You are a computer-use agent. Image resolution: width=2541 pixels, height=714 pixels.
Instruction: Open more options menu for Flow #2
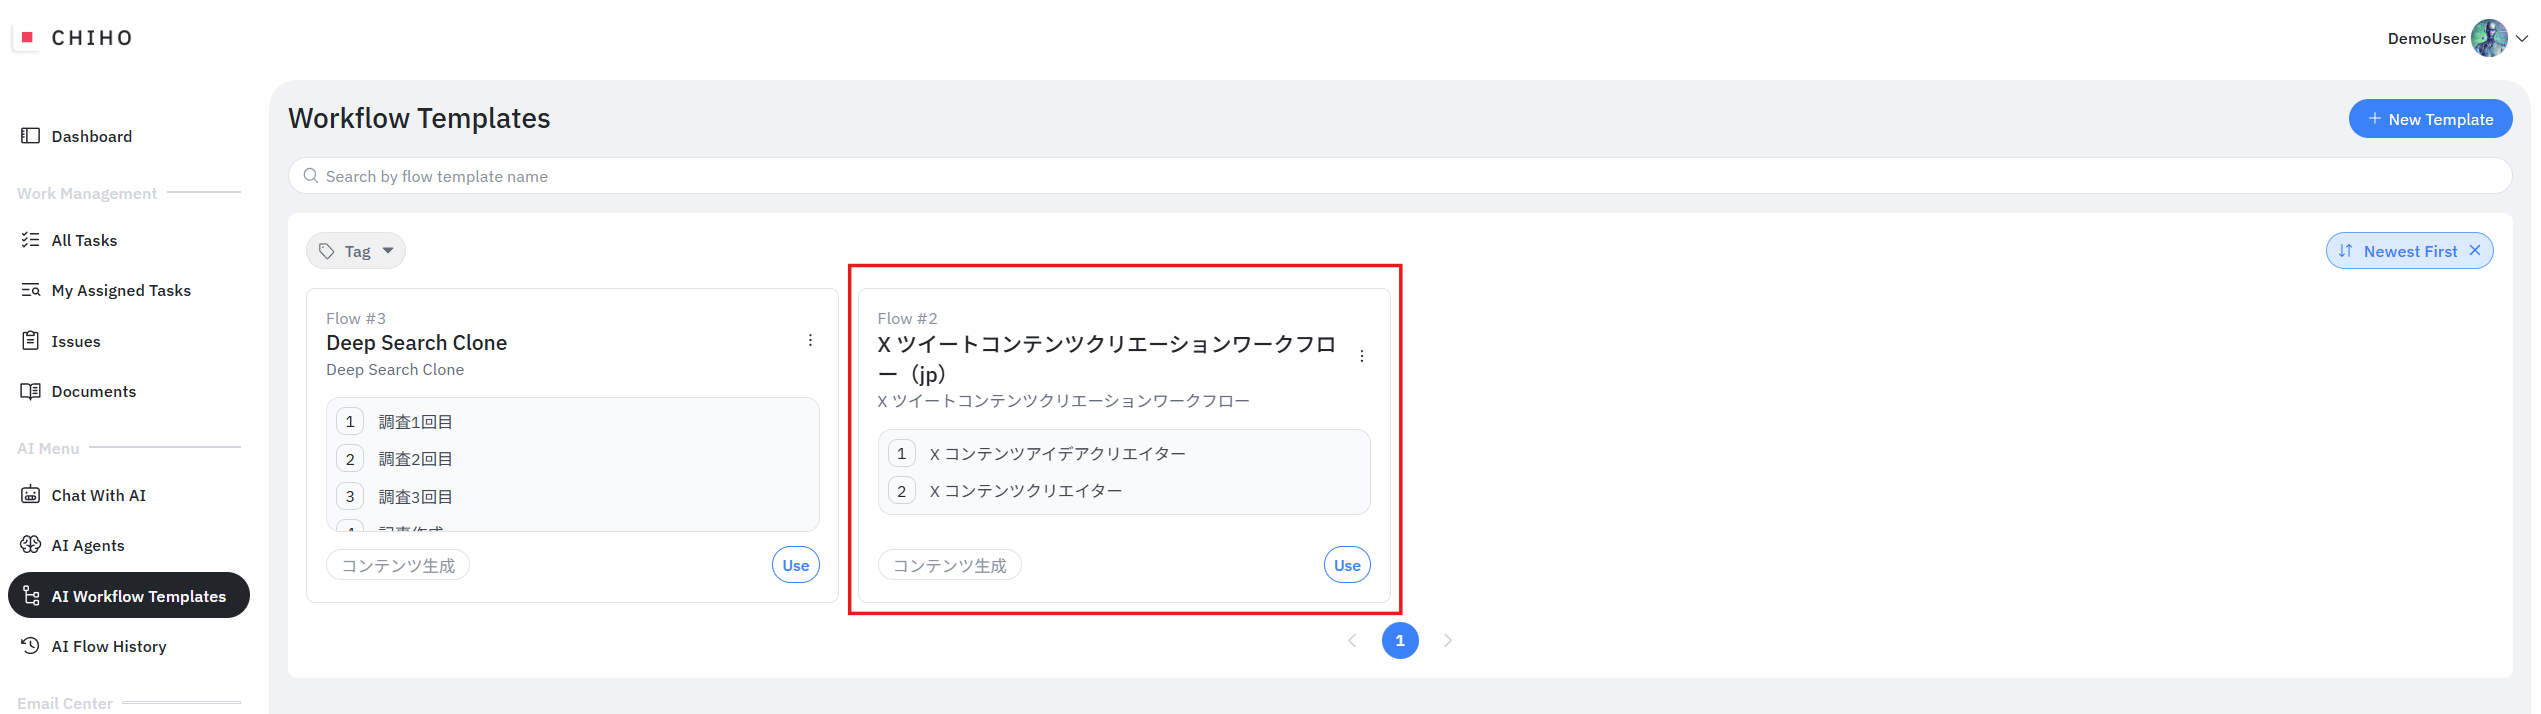click(x=1361, y=356)
